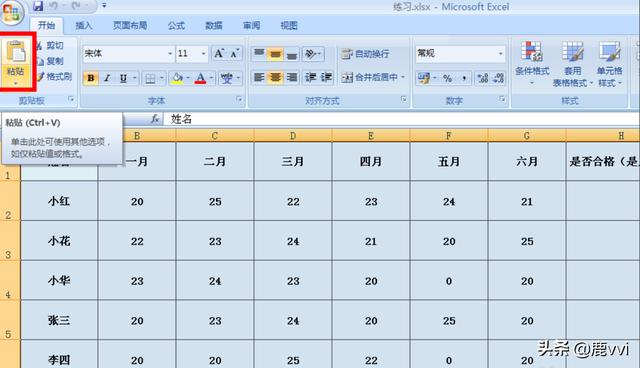640x368 pixels.
Task: Increase font size with large A icon
Action: coord(219,54)
